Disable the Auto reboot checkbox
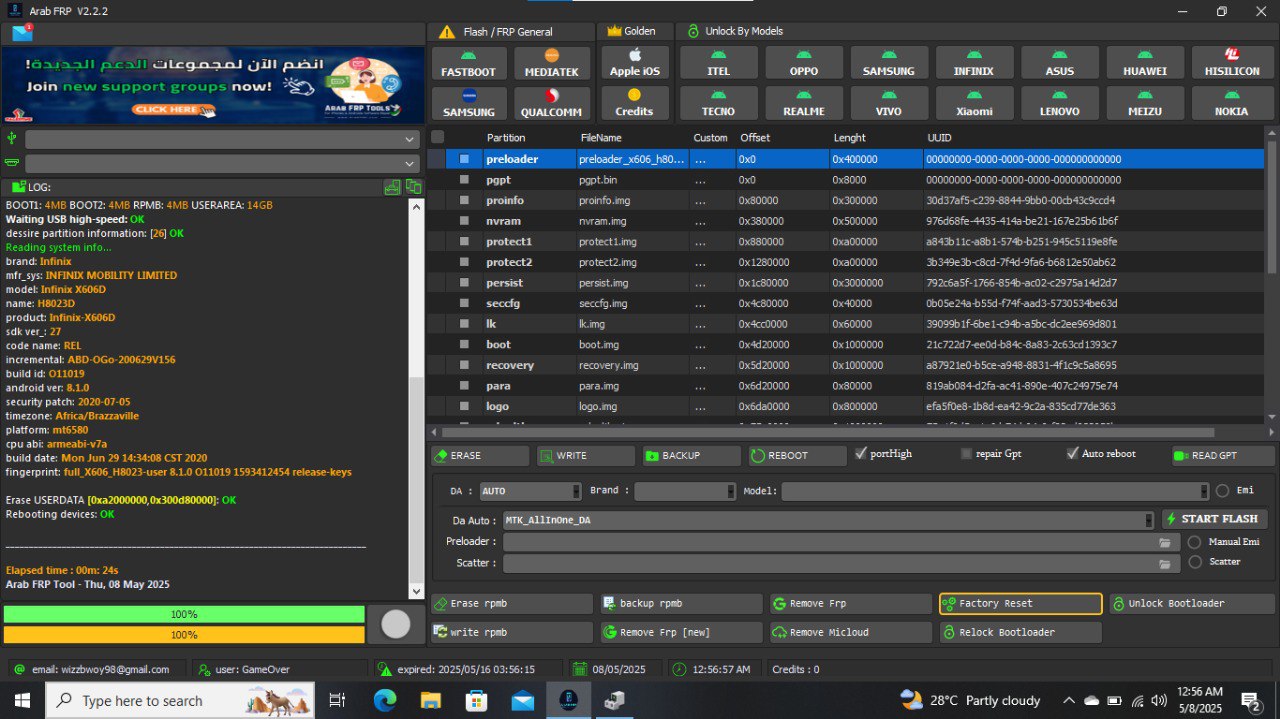Image resolution: width=1280 pixels, height=719 pixels. pyautogui.click(x=1072, y=454)
